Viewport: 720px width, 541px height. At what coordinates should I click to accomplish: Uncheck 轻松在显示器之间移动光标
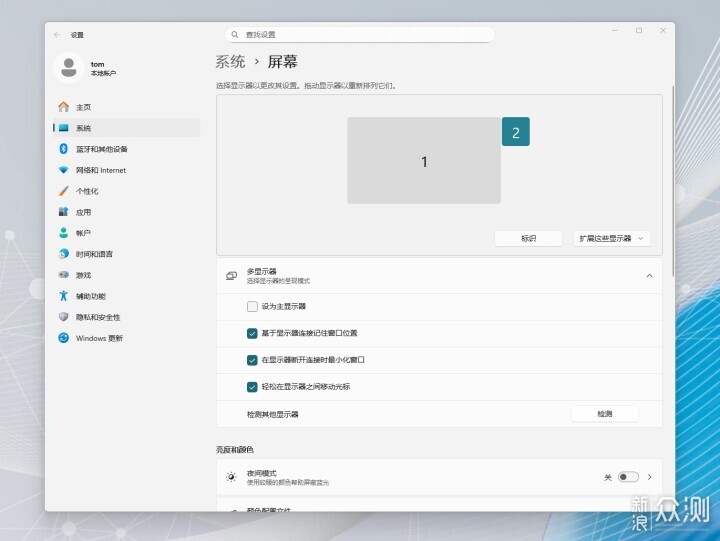click(x=252, y=387)
